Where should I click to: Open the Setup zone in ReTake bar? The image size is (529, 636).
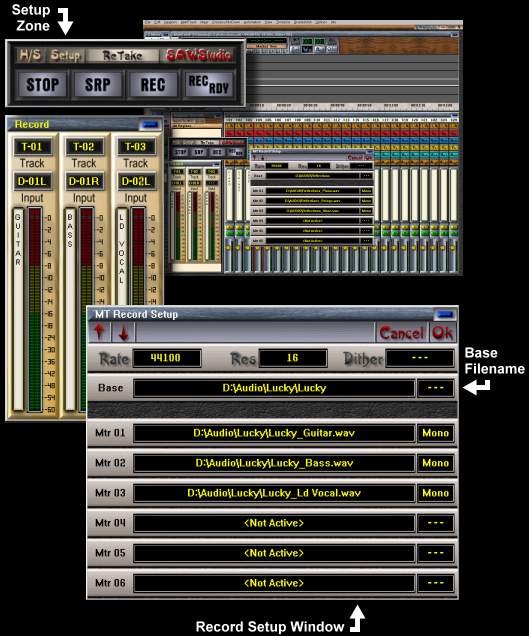tap(65, 55)
